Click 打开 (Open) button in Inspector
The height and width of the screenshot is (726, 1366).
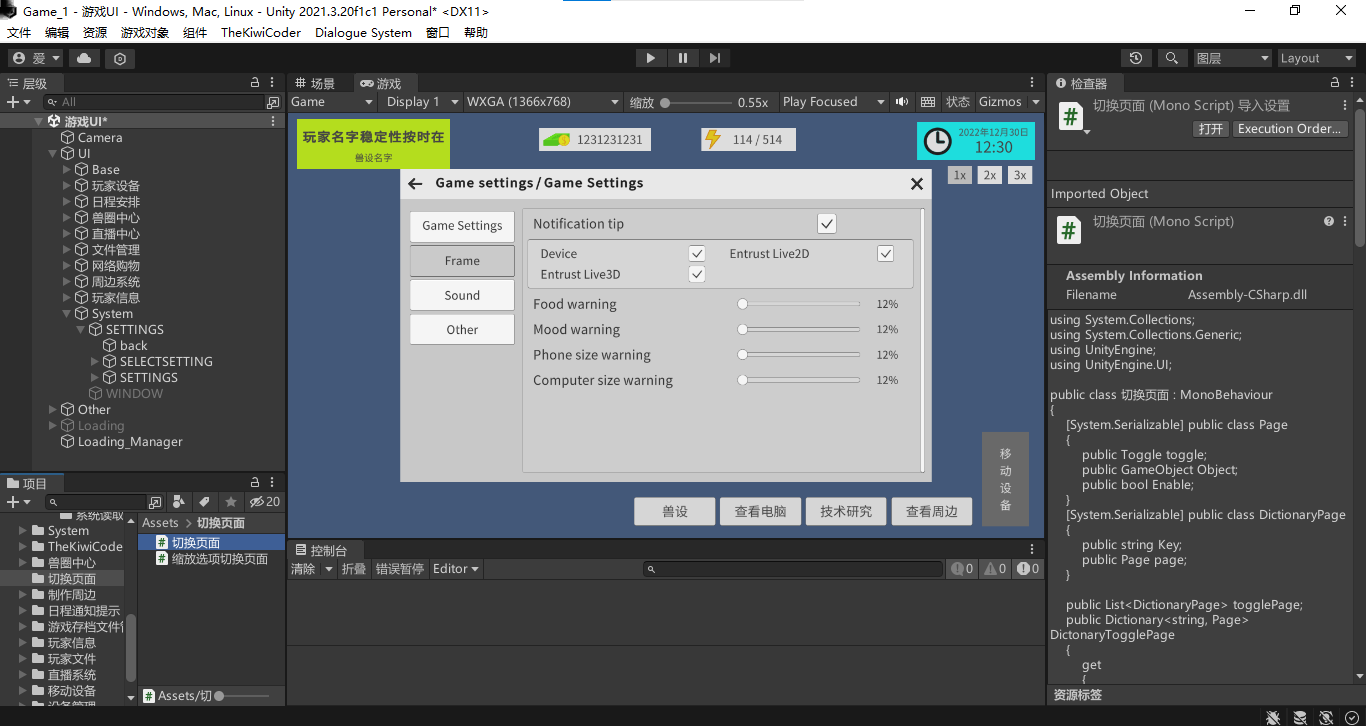1211,129
